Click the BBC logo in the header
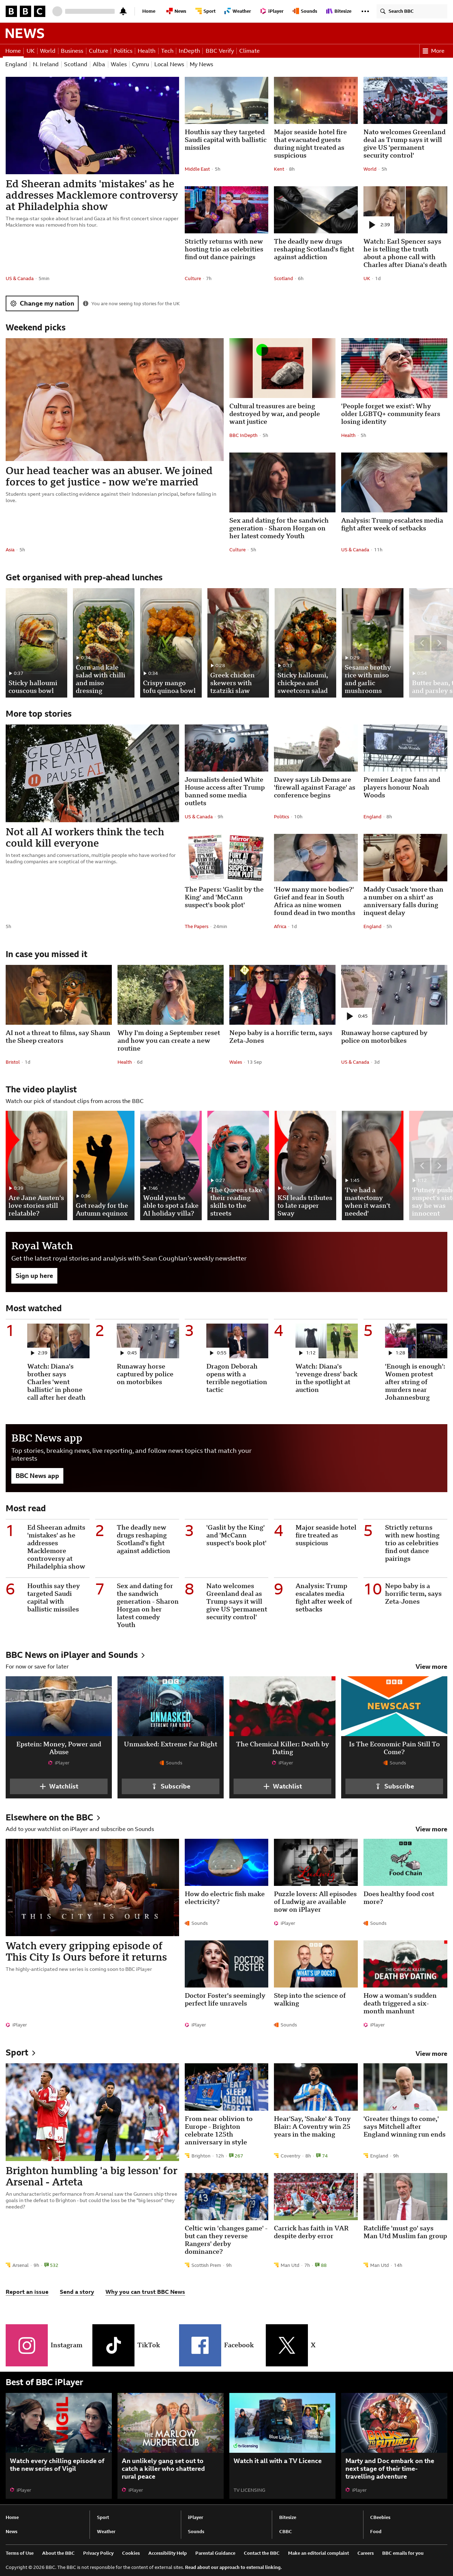453x2576 pixels. click(25, 11)
